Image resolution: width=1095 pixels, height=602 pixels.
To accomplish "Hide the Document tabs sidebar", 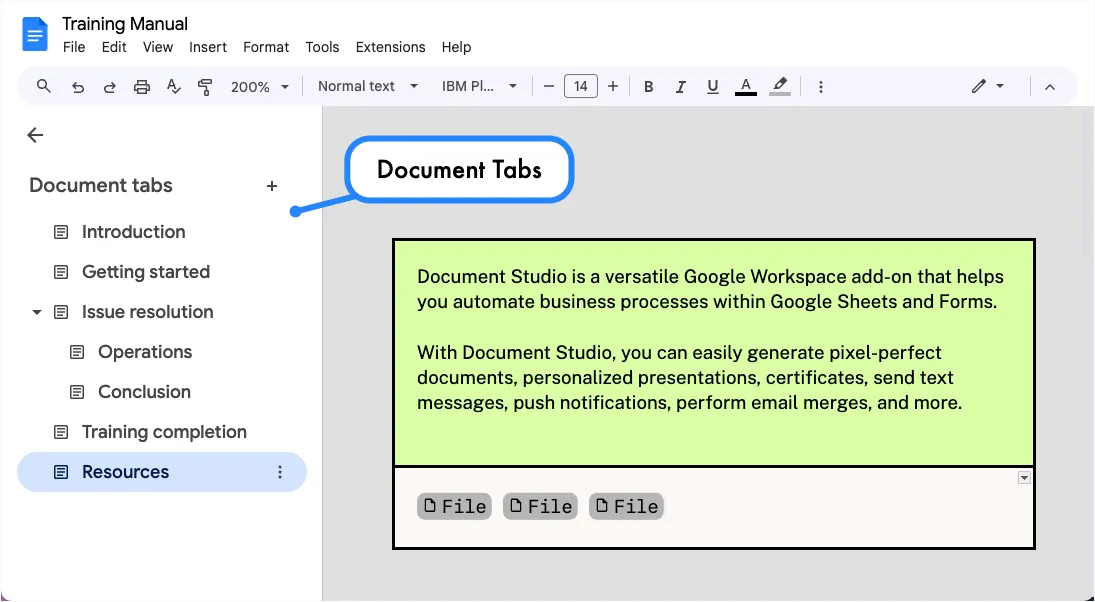I will [x=35, y=134].
